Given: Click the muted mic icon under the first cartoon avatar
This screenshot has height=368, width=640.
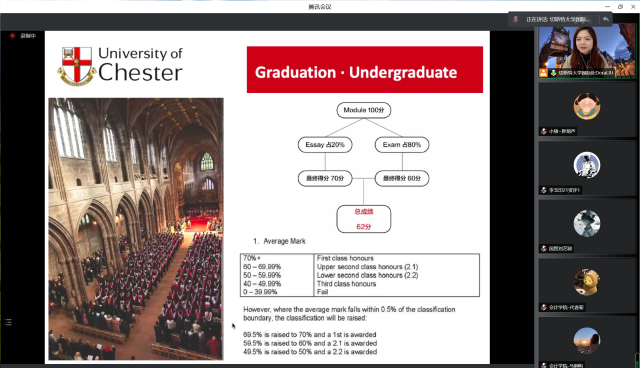Looking at the screenshot, I should pos(544,131).
